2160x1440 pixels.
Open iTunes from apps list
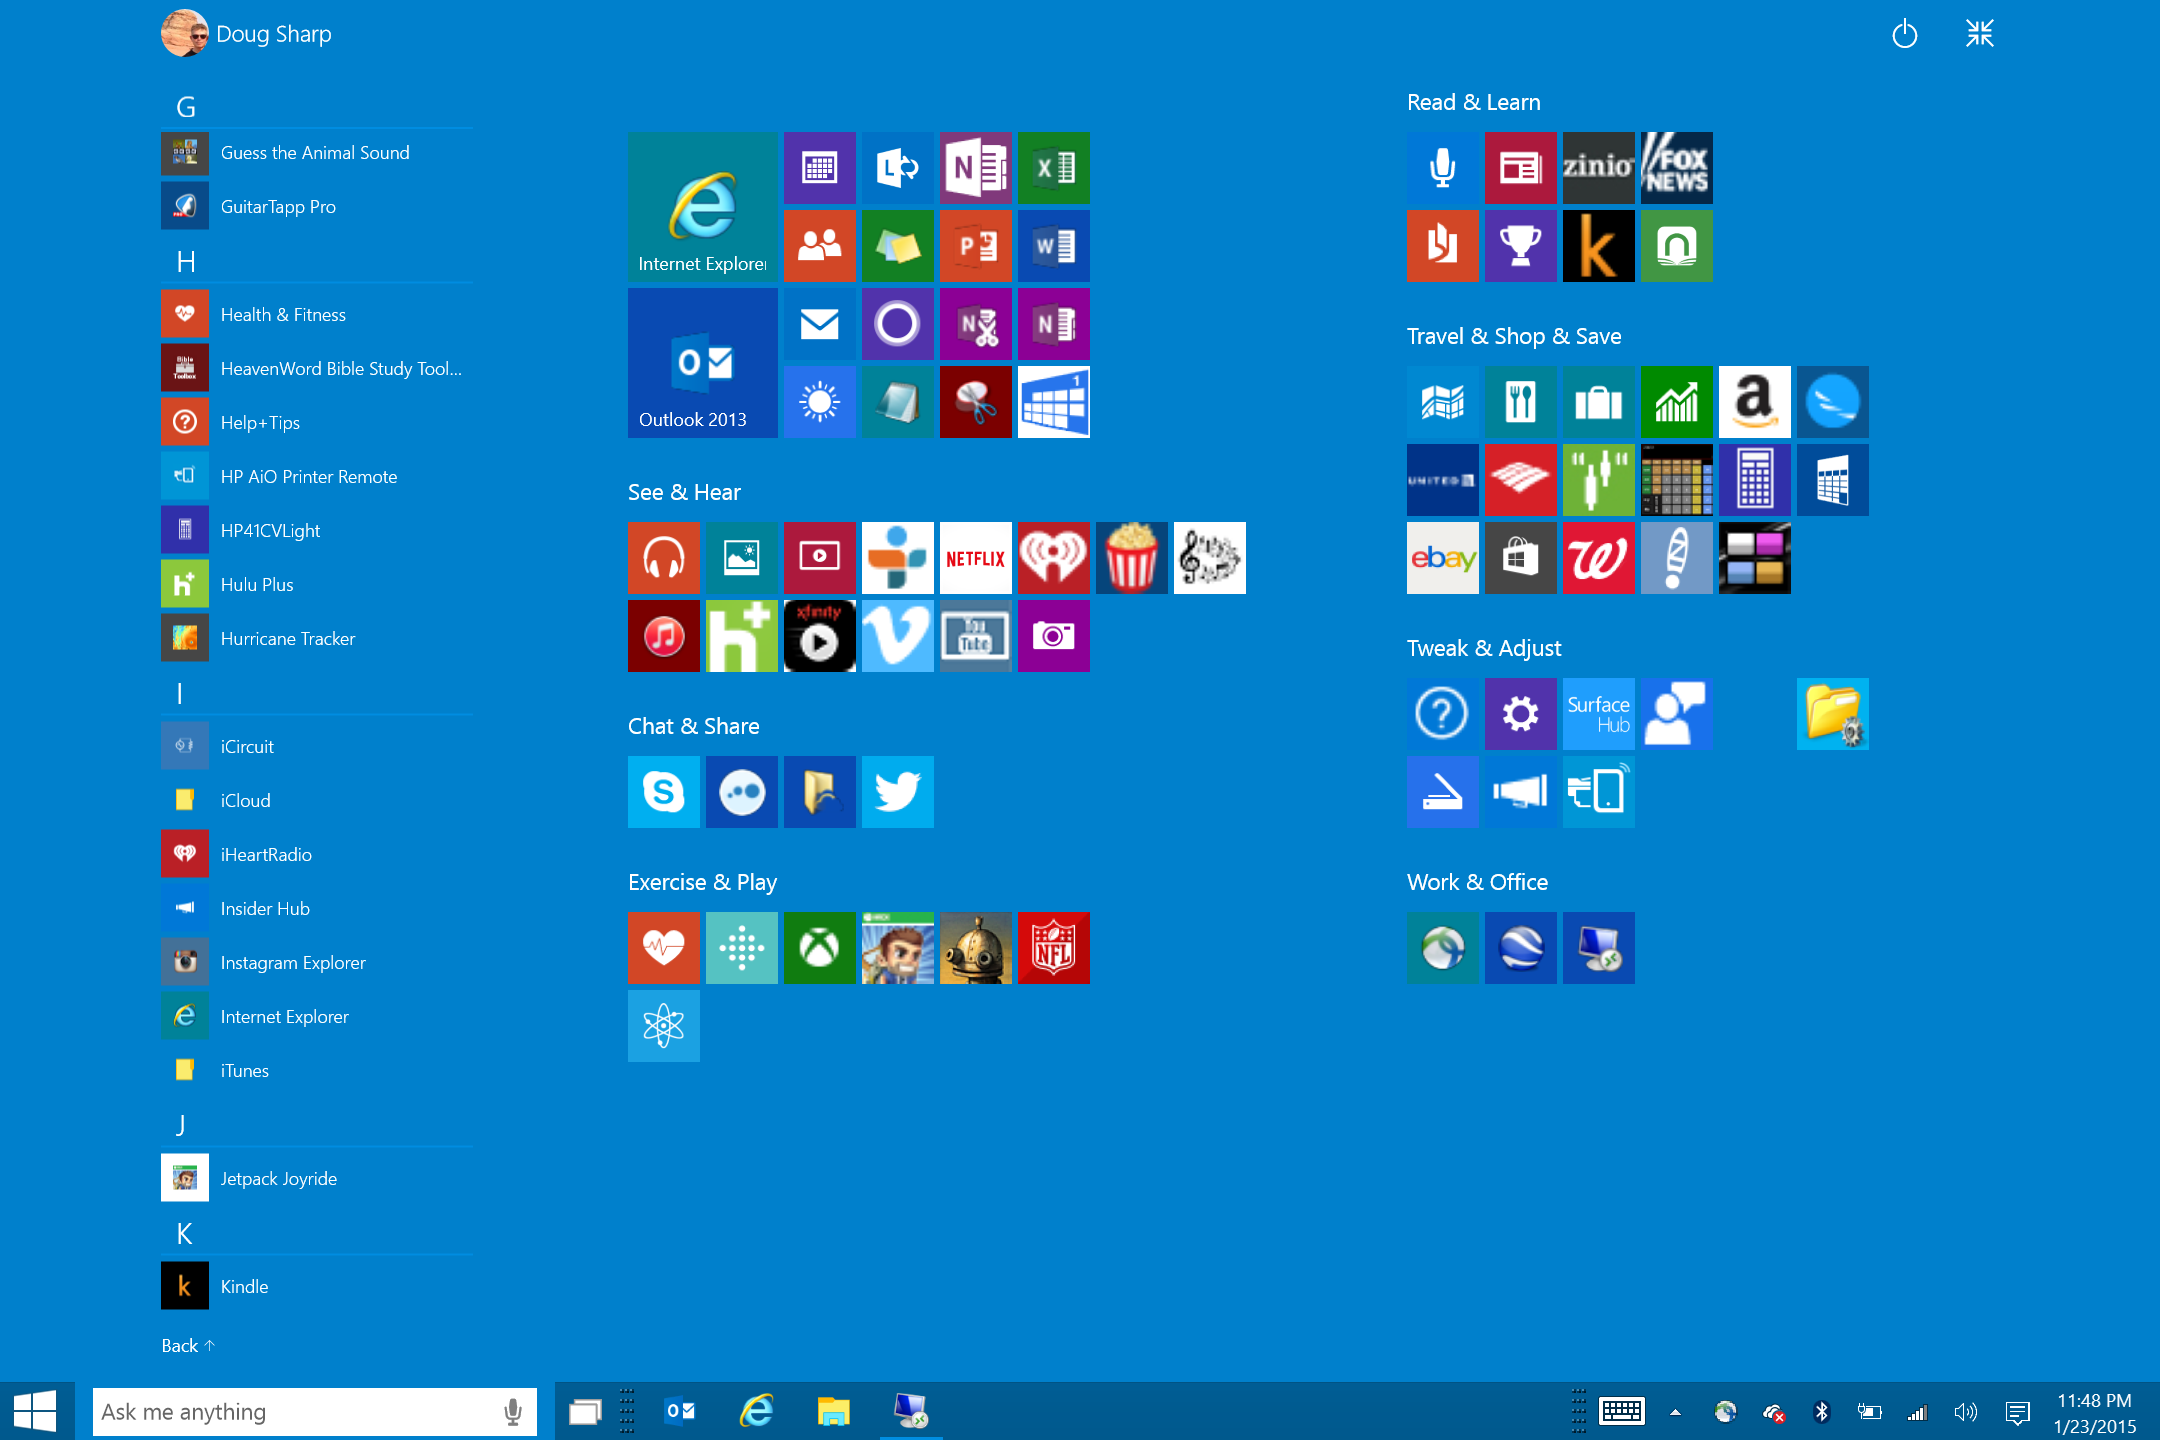click(x=316, y=1071)
